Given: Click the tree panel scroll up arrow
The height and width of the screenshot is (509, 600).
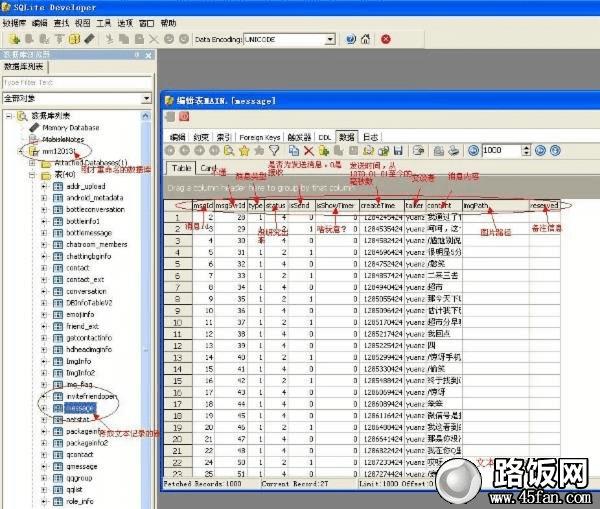Looking at the screenshot, I should coord(145,116).
